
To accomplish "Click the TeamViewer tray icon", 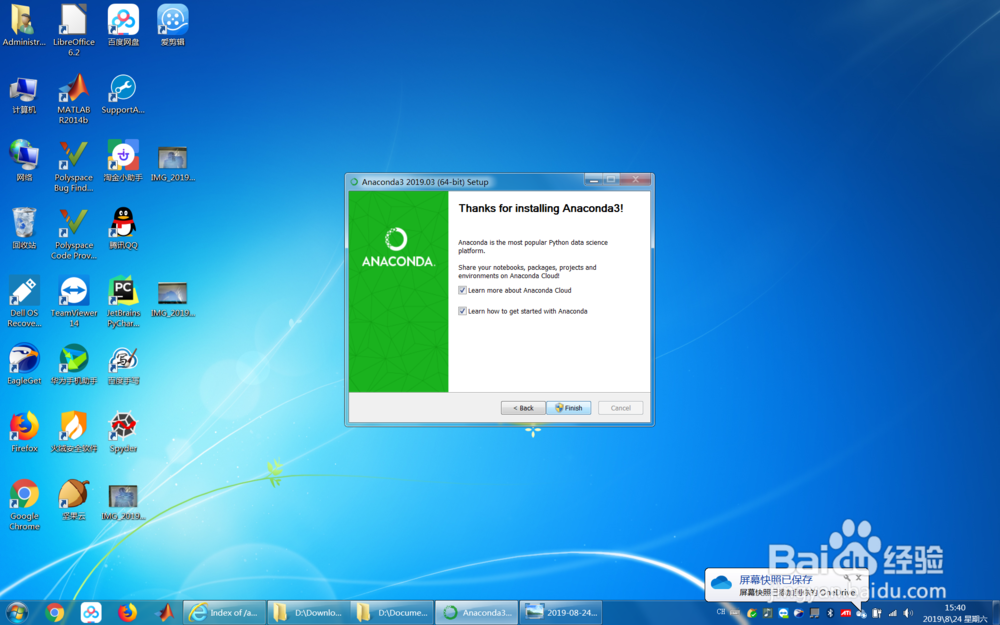I will [783, 613].
